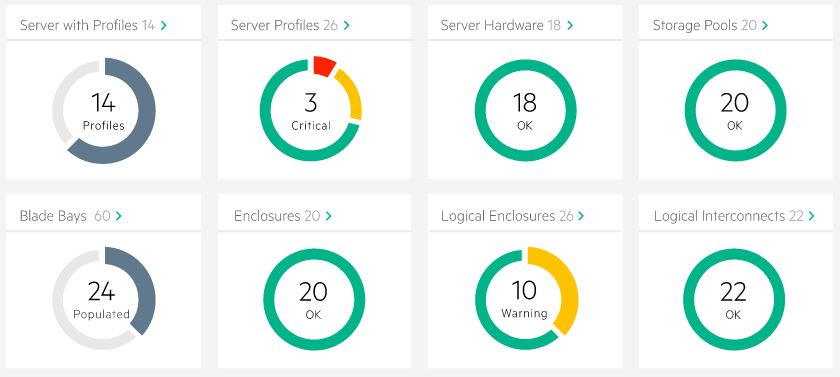
Task: Click '20 OK' value in Storage Pools
Action: pyautogui.click(x=734, y=111)
